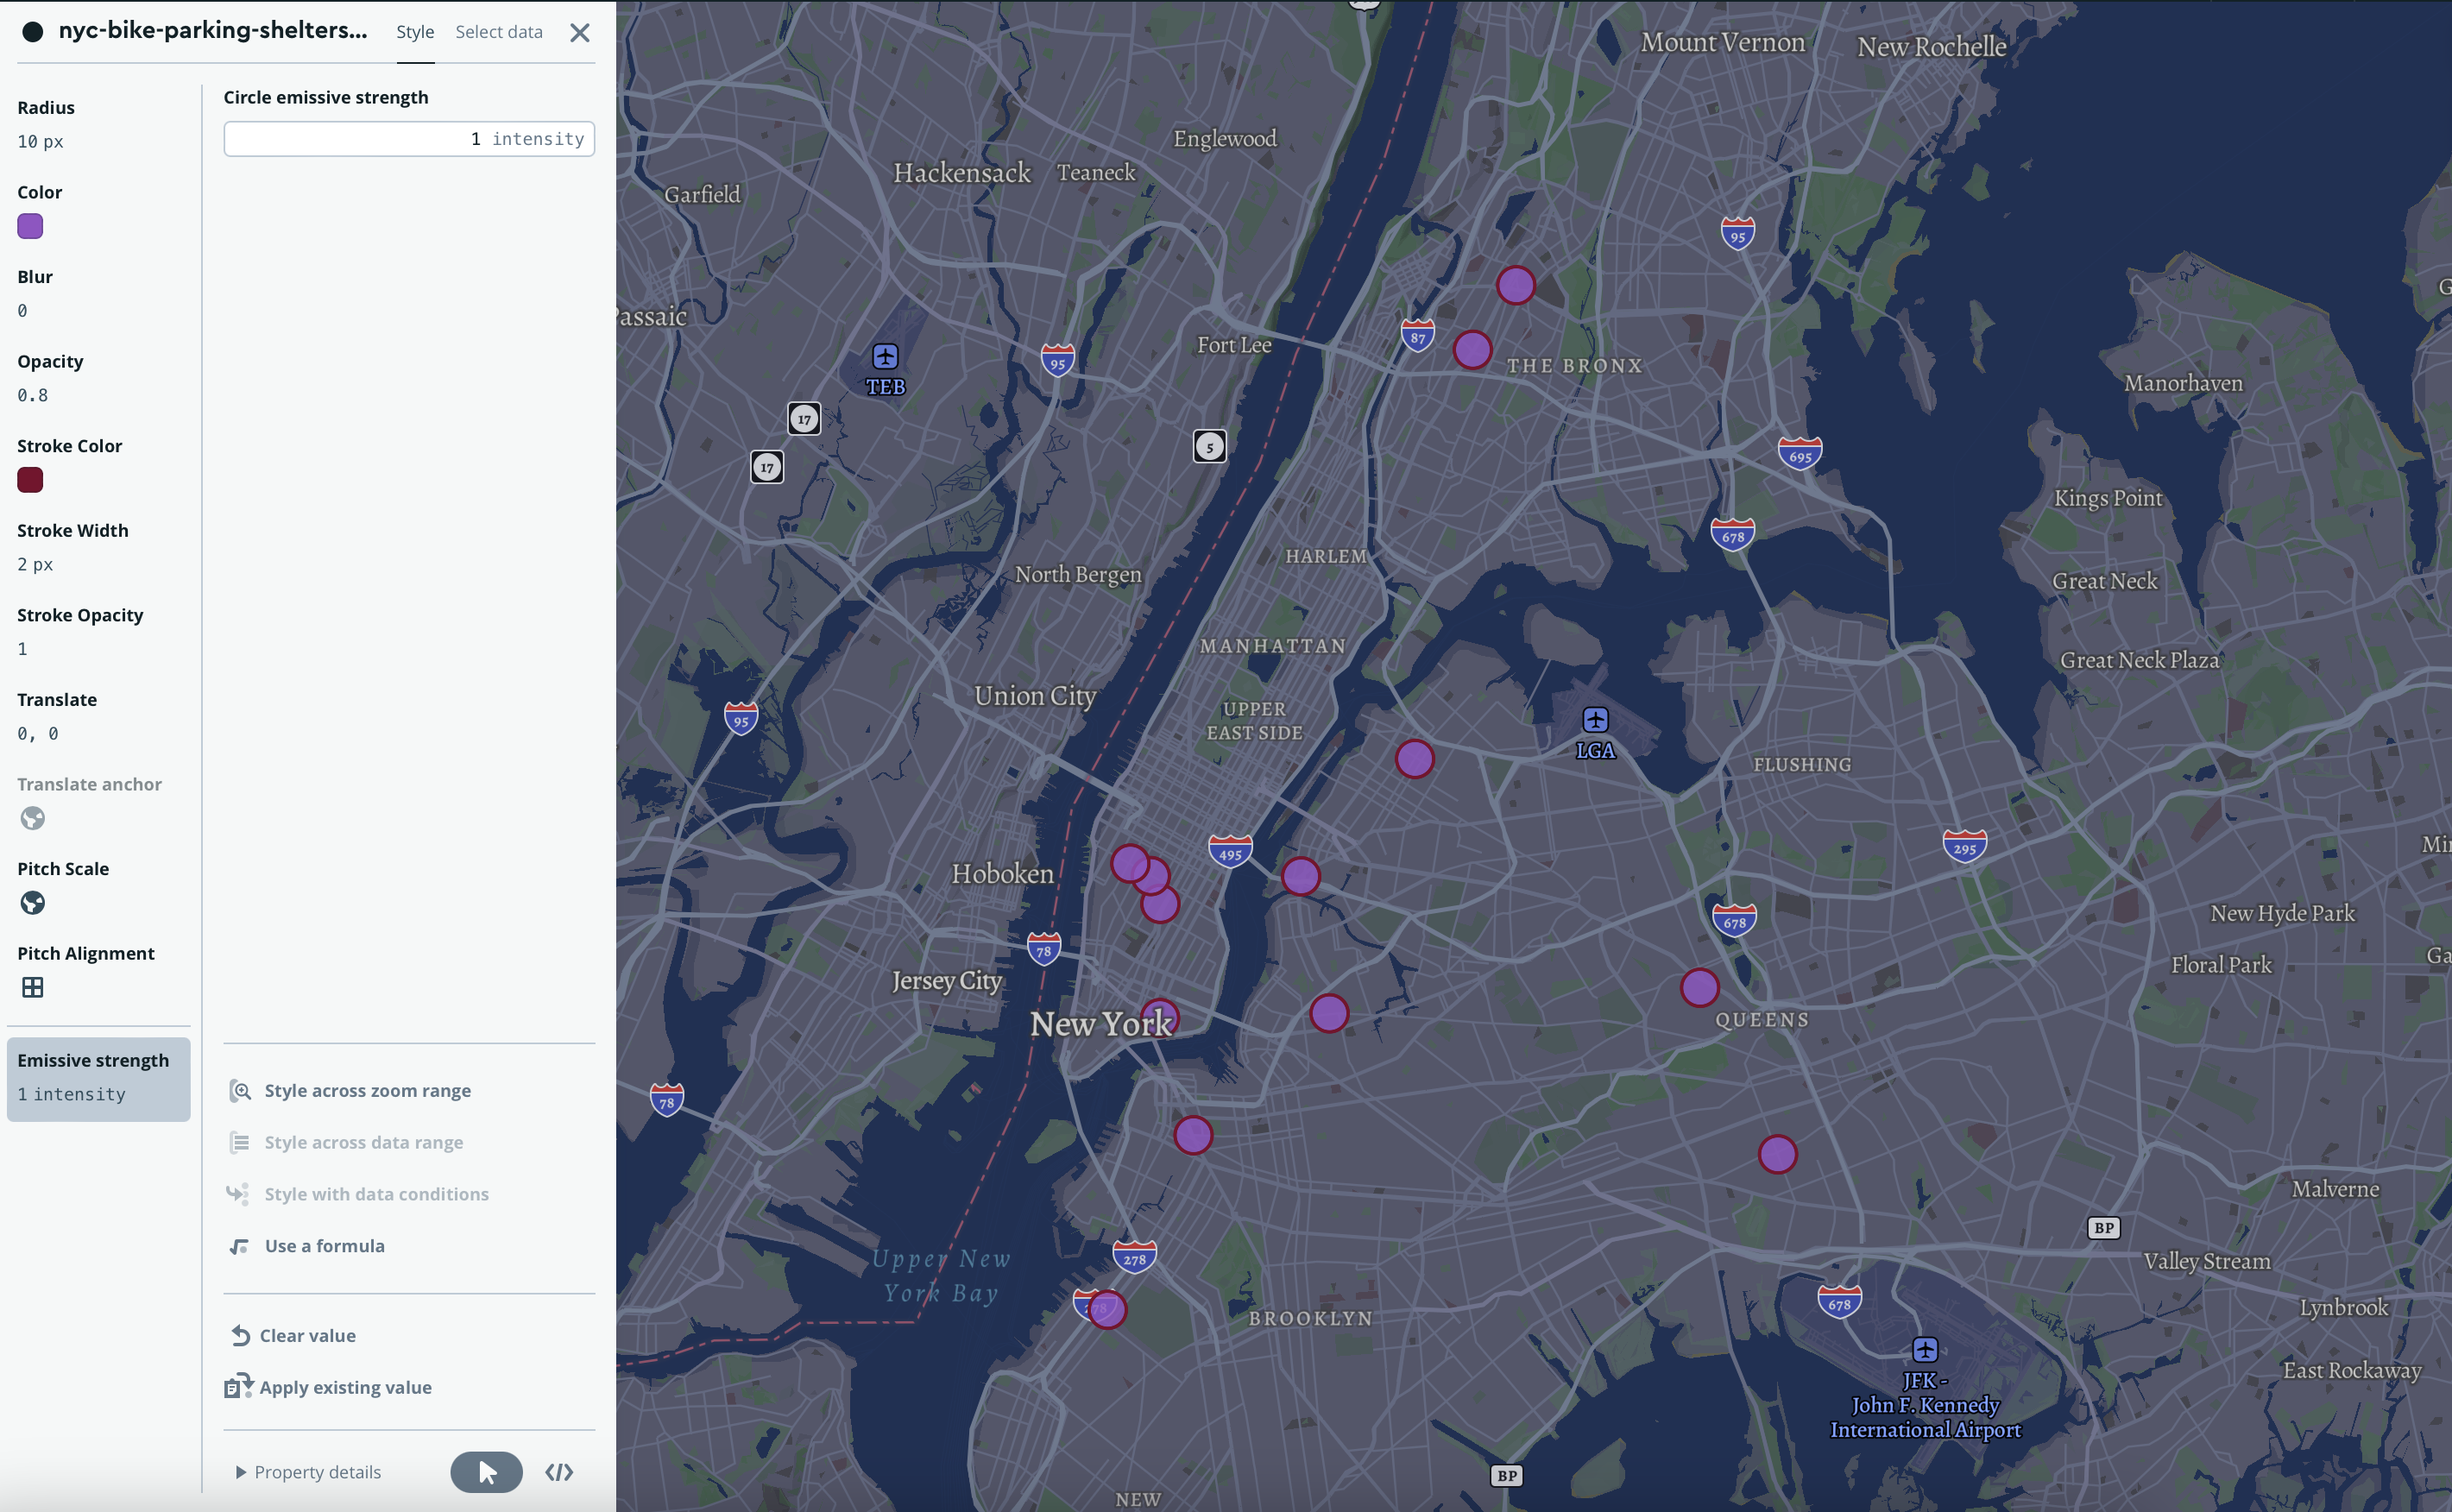This screenshot has width=2452, height=1512.
Task: Expand the Property details section
Action: tap(308, 1471)
